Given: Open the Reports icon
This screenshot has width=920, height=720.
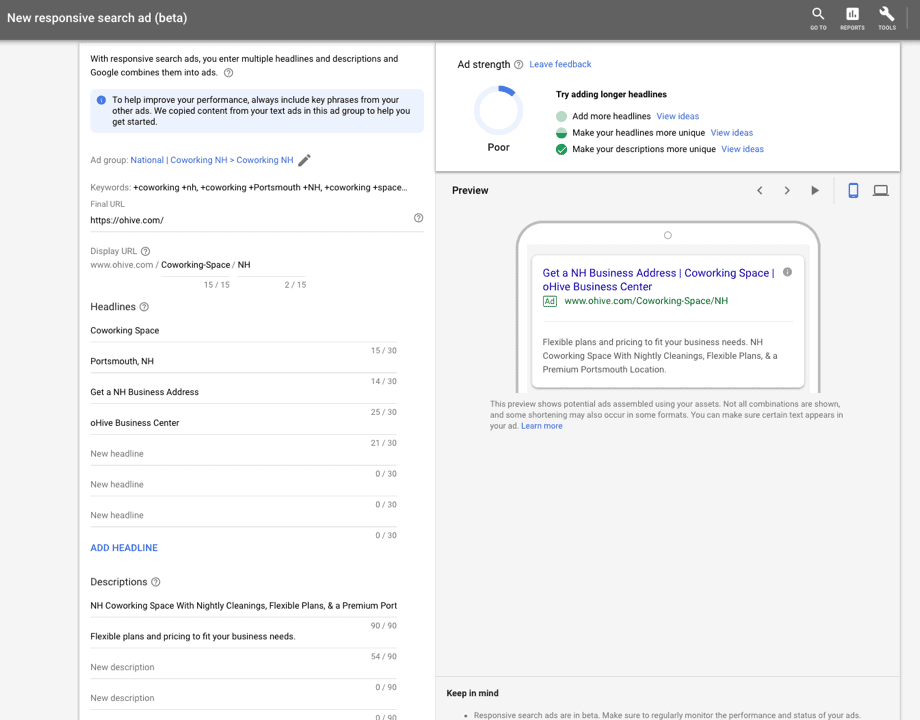Looking at the screenshot, I should [852, 18].
